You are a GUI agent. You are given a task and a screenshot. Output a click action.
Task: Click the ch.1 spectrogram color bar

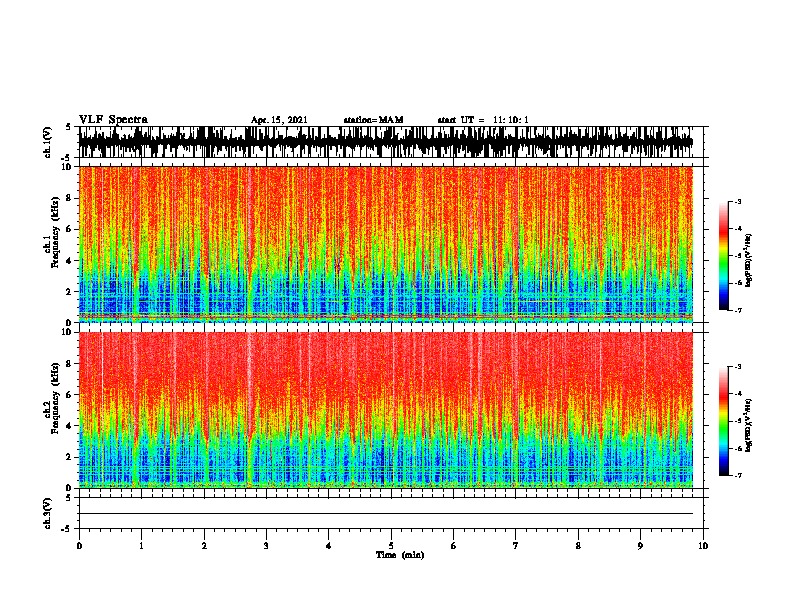723,256
